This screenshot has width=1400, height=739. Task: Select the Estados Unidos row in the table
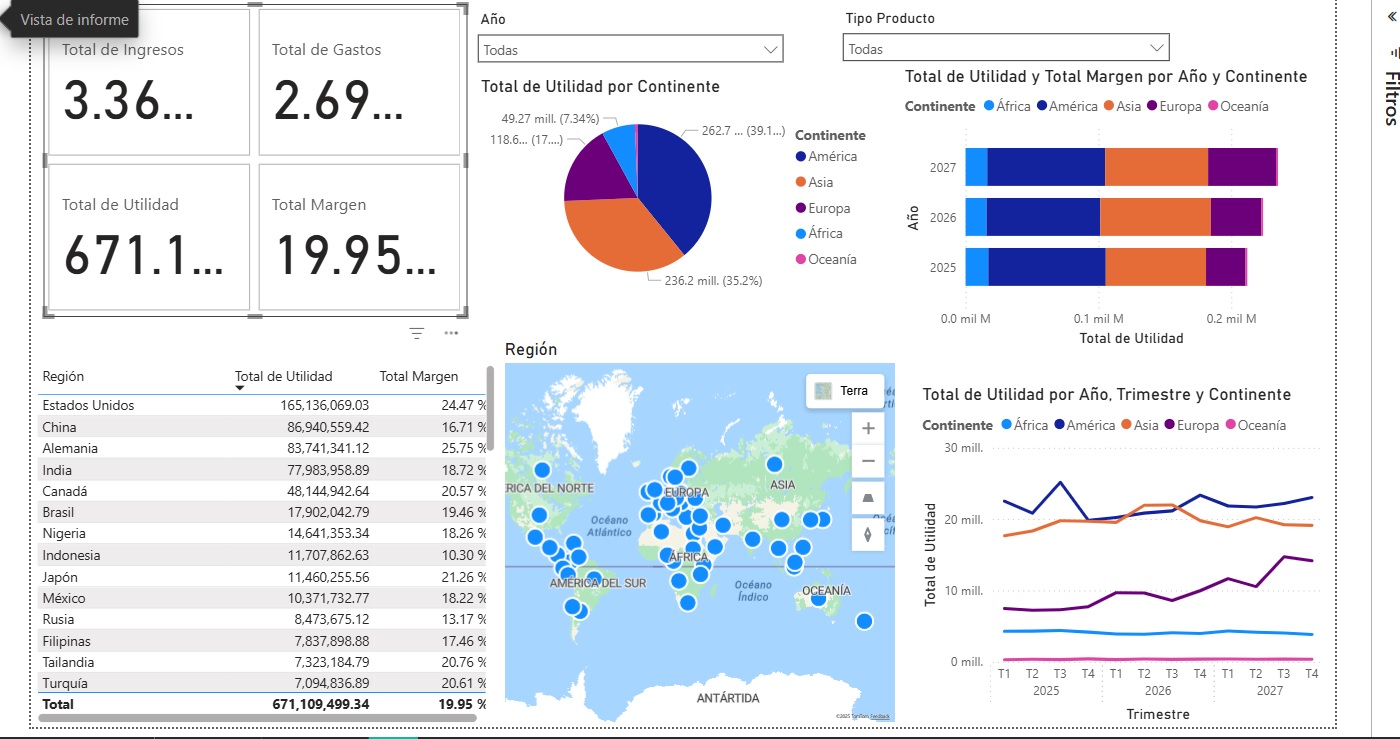[x=89, y=405]
